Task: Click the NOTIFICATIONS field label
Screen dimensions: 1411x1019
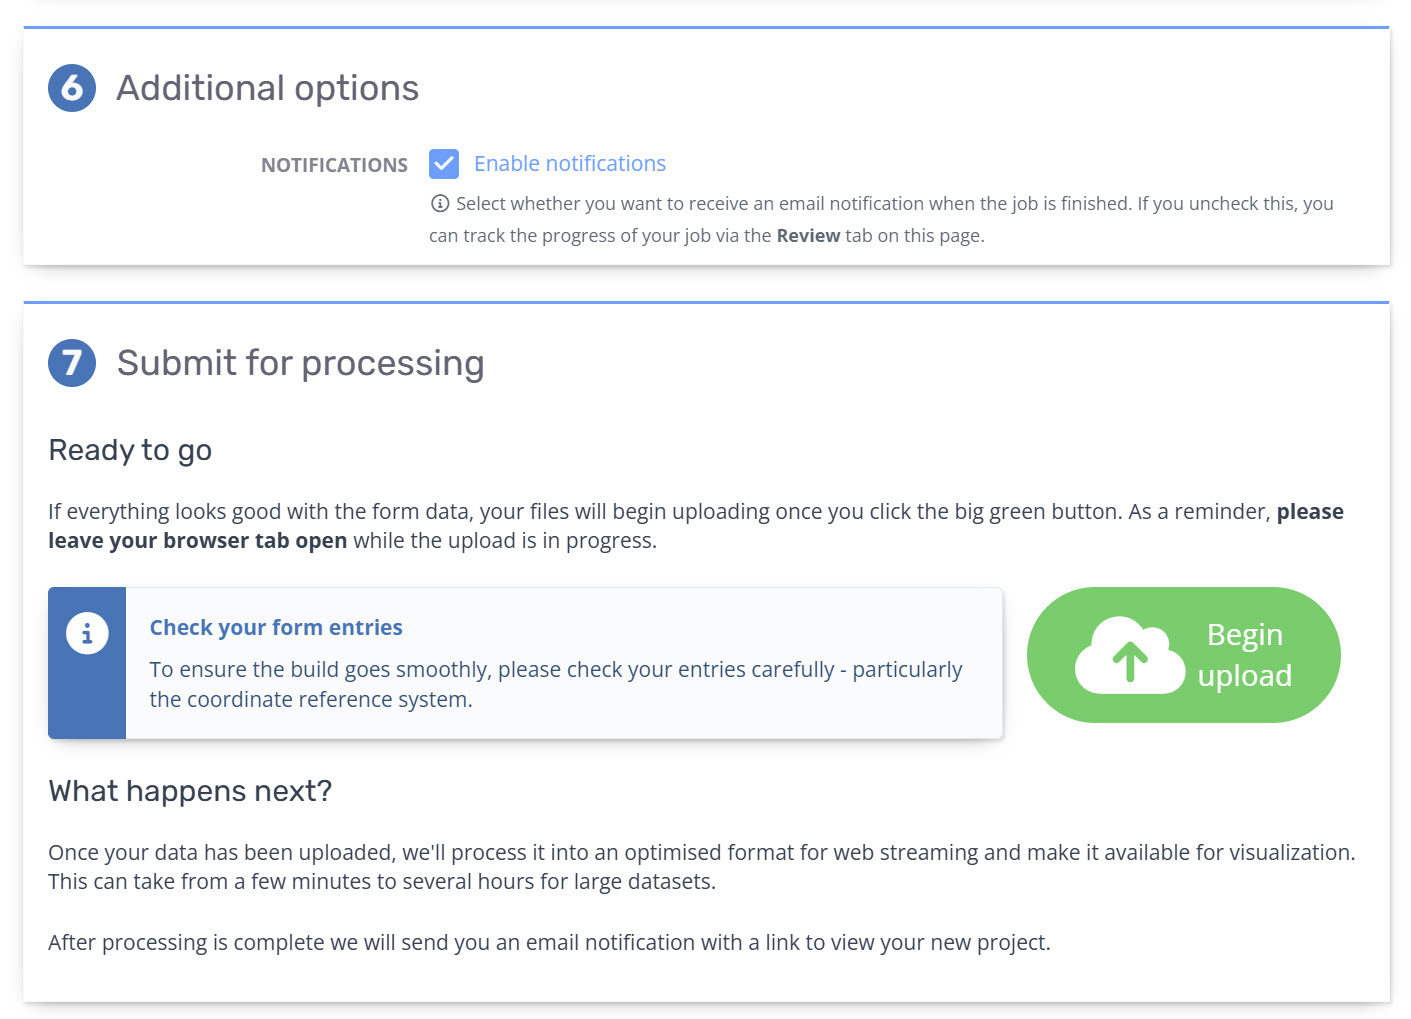Action: pos(334,165)
